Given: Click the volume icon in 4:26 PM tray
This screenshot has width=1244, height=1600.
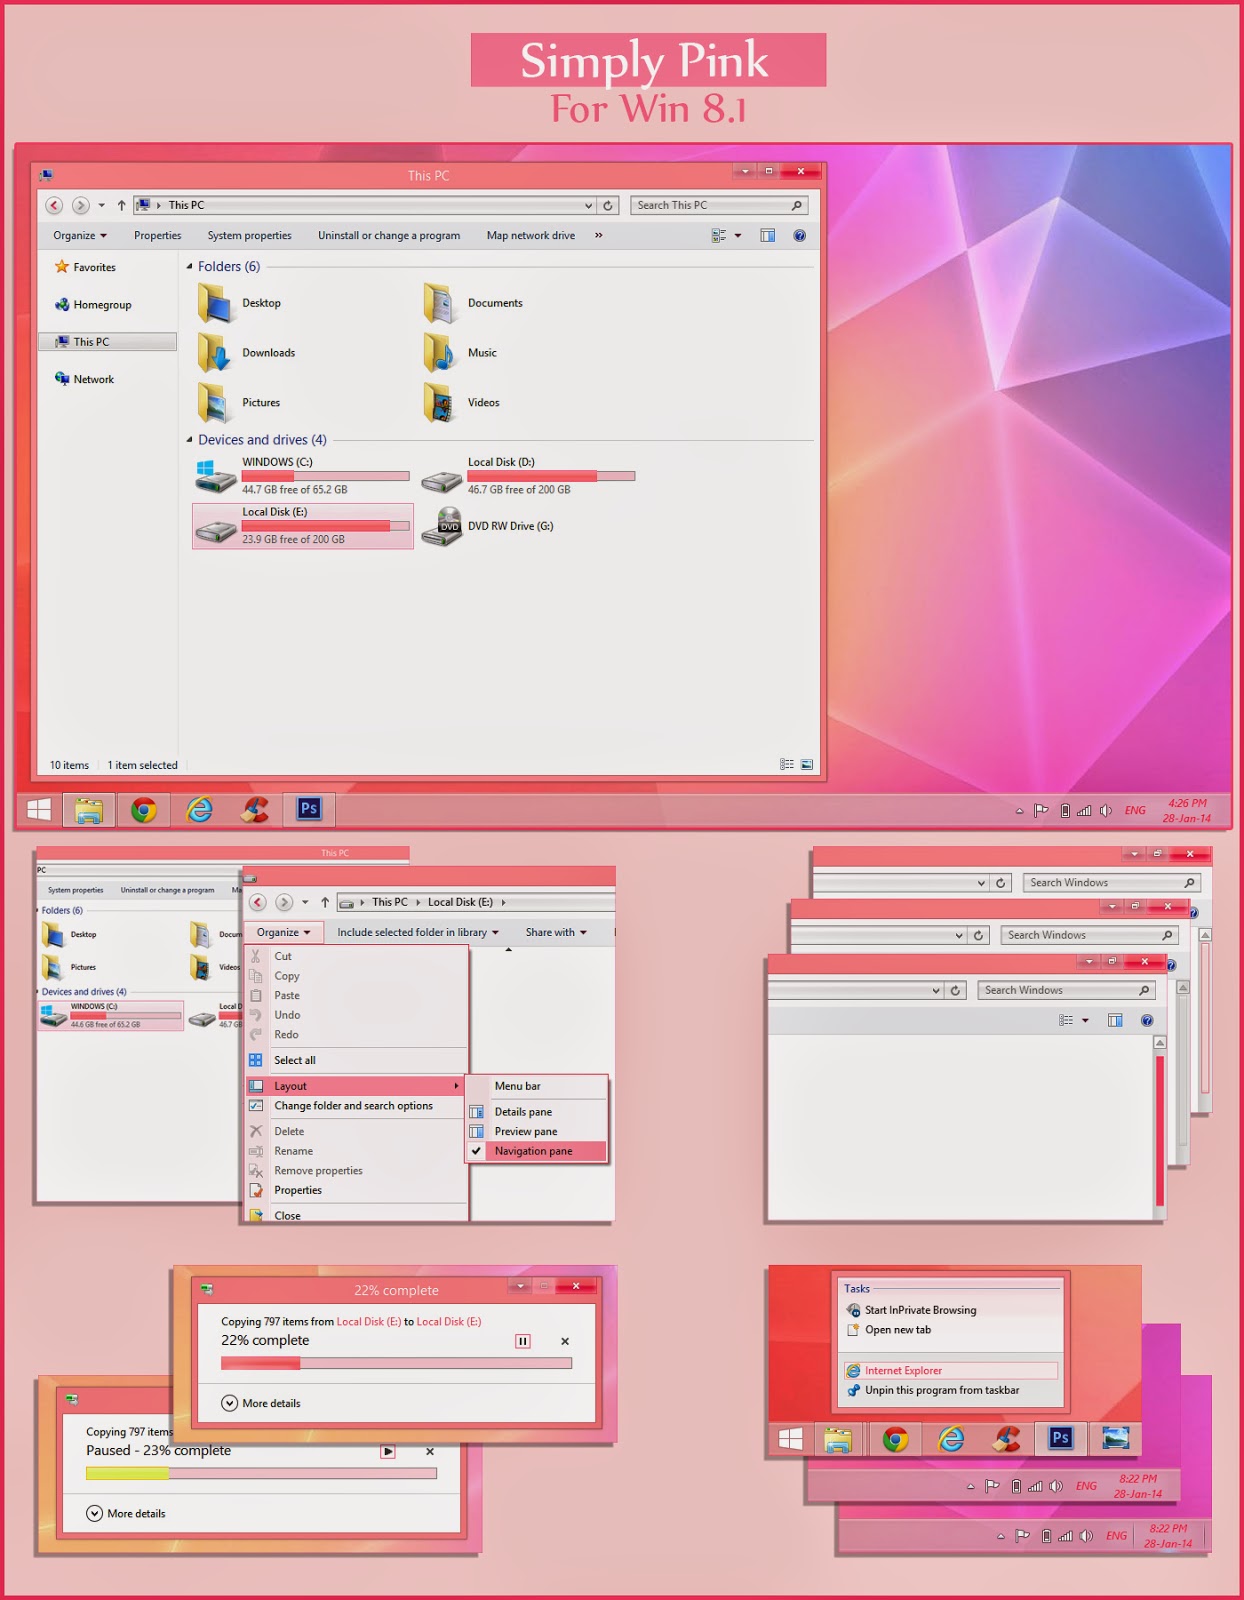Looking at the screenshot, I should [1106, 811].
